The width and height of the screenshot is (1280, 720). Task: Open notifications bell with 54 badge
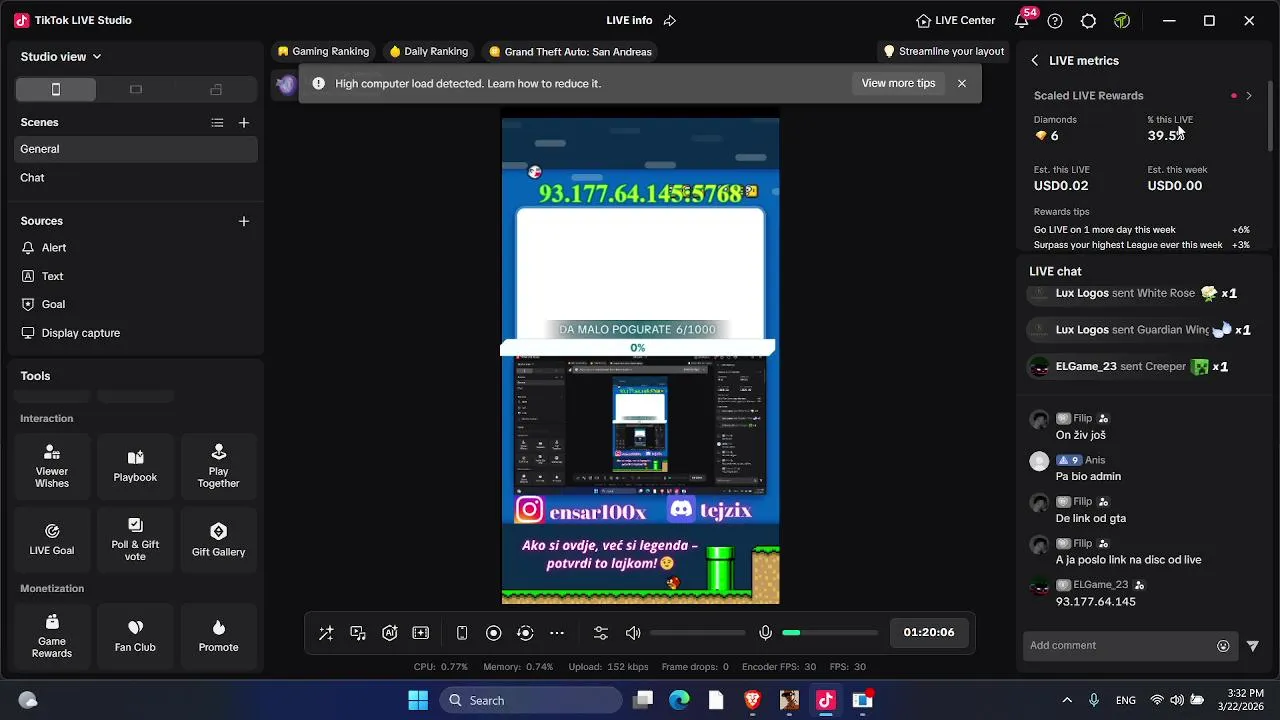[1022, 20]
